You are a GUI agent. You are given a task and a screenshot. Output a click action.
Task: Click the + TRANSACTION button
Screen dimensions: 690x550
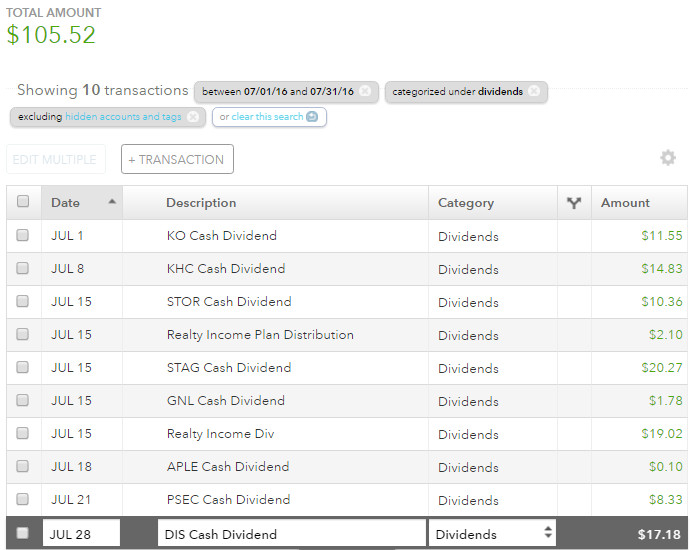(x=177, y=159)
